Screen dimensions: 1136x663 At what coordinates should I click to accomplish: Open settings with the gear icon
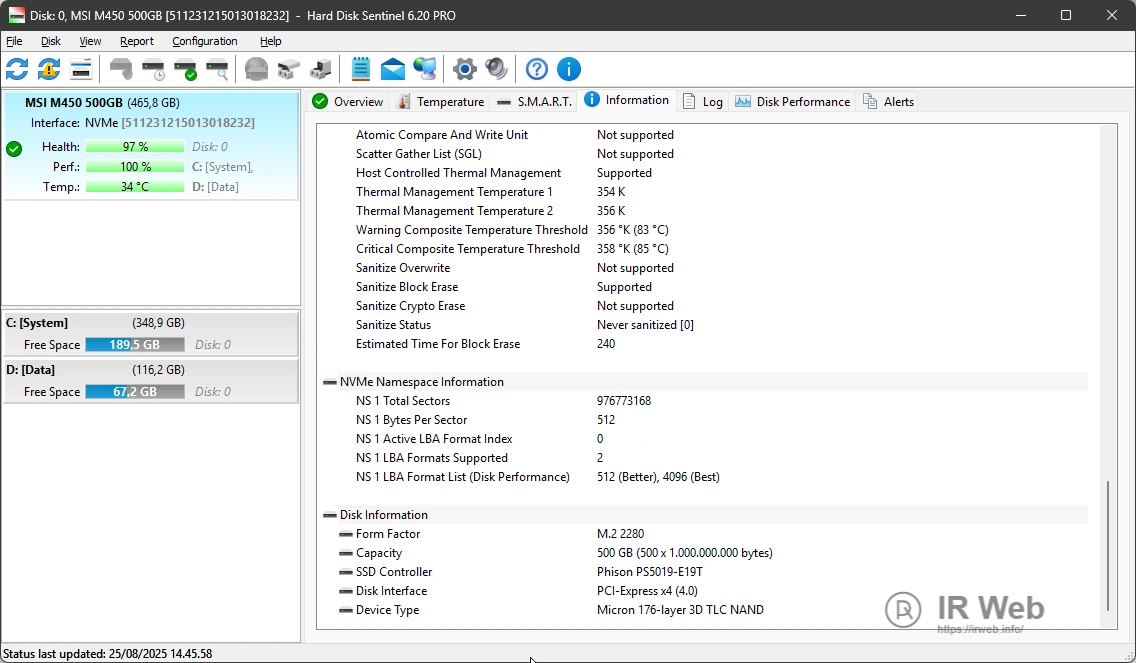pos(464,69)
